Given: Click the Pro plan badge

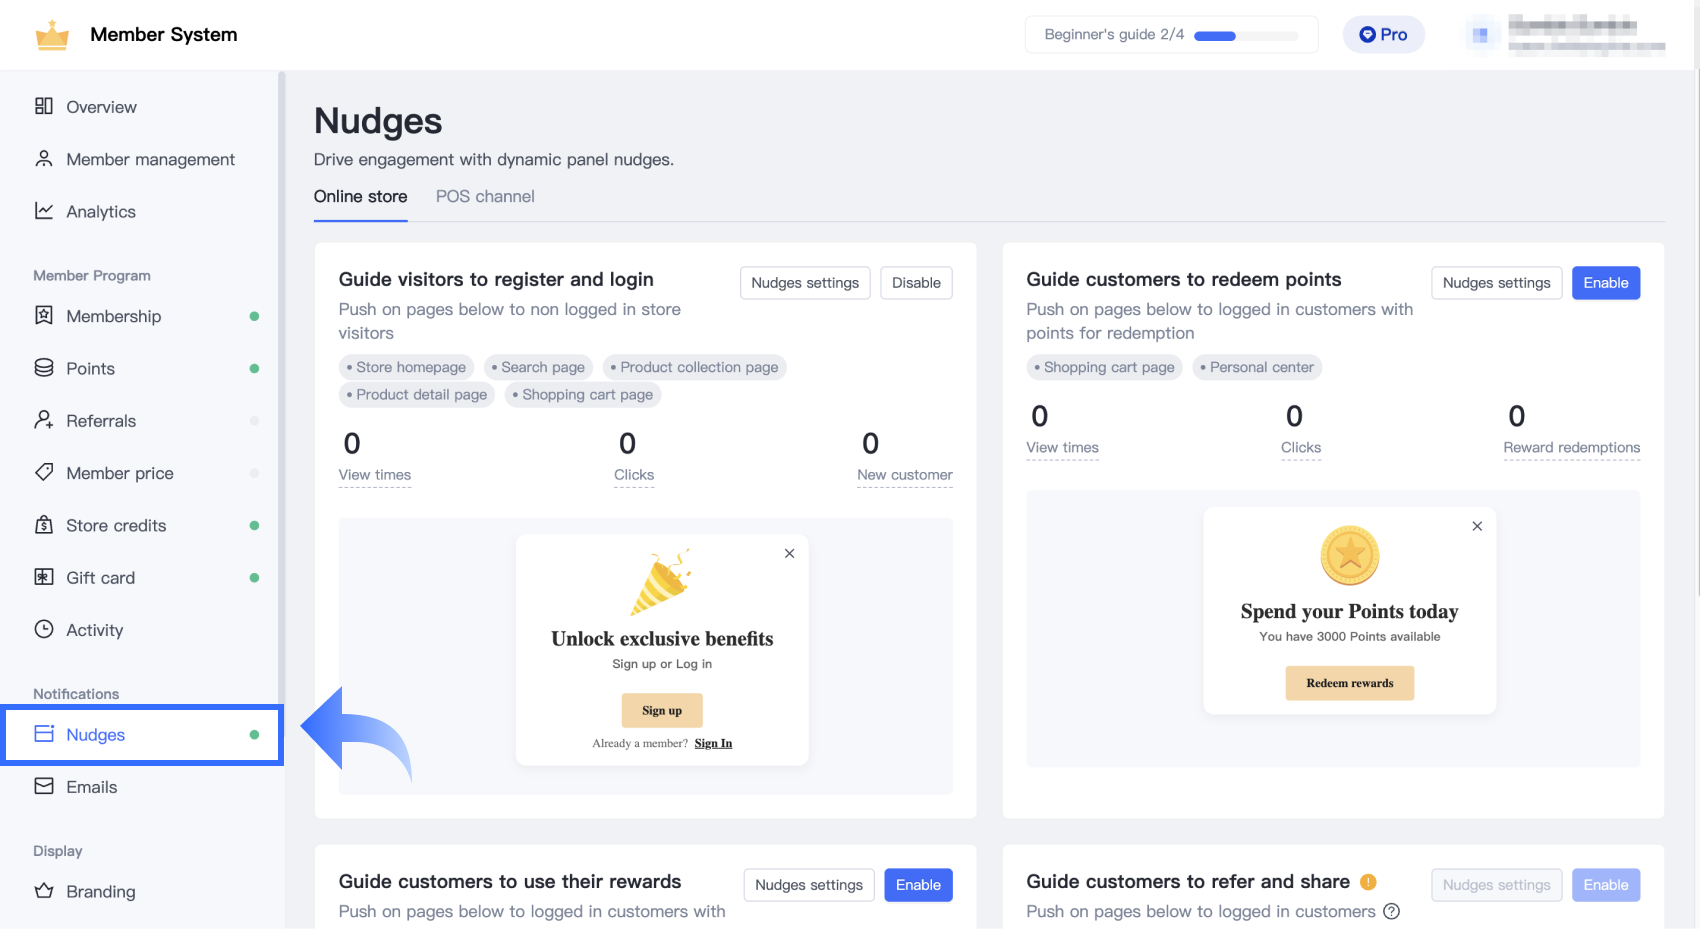Looking at the screenshot, I should 1383,35.
